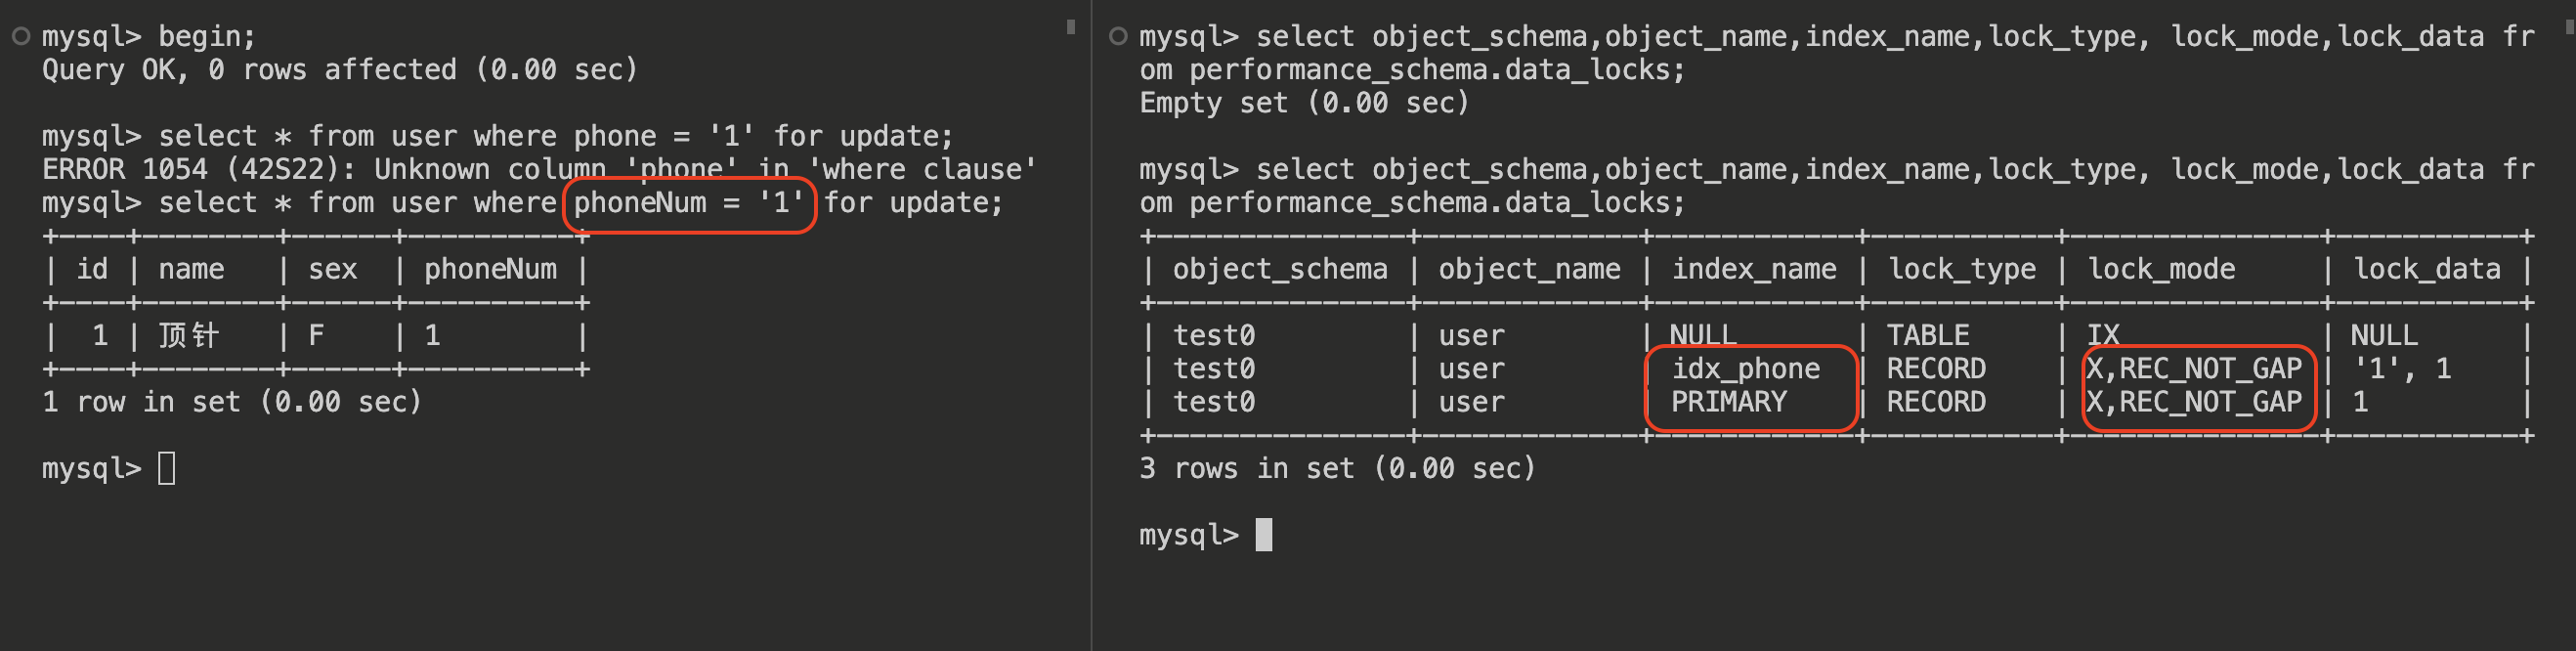Click the '3 rows in set' result line
Image resolution: width=2576 pixels, height=651 pixels.
pos(1337,468)
